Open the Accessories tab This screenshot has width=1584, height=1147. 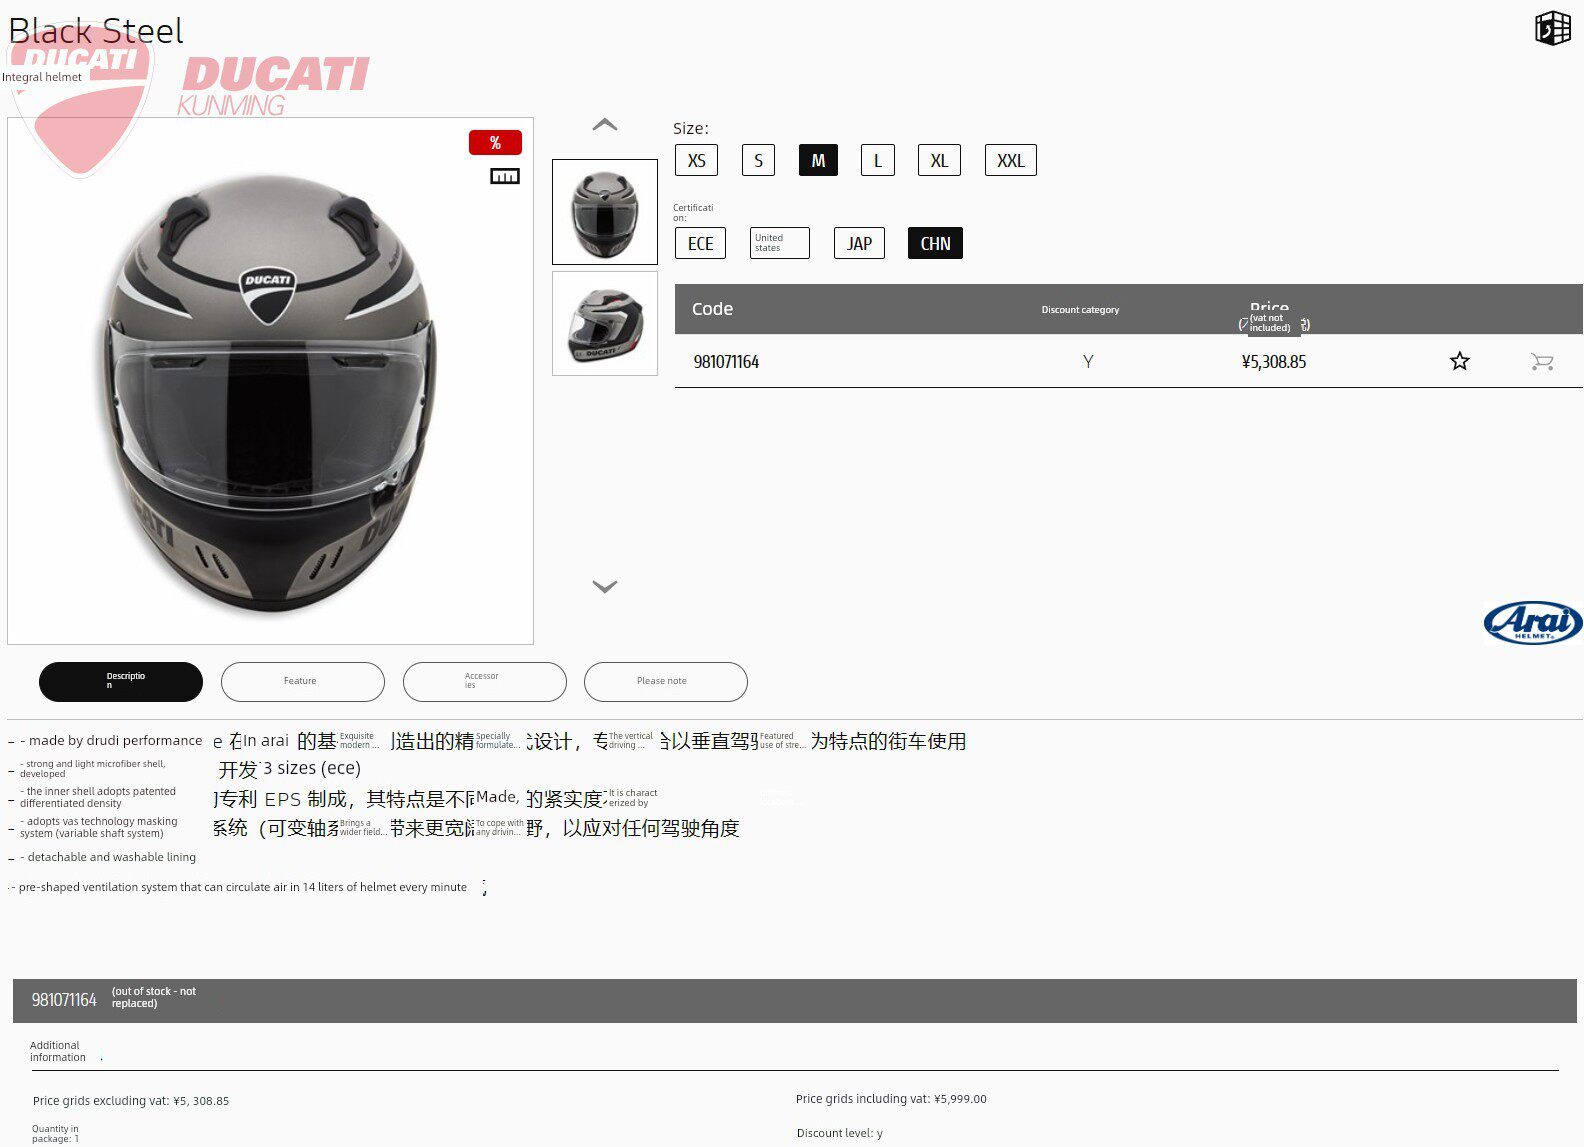(x=485, y=682)
